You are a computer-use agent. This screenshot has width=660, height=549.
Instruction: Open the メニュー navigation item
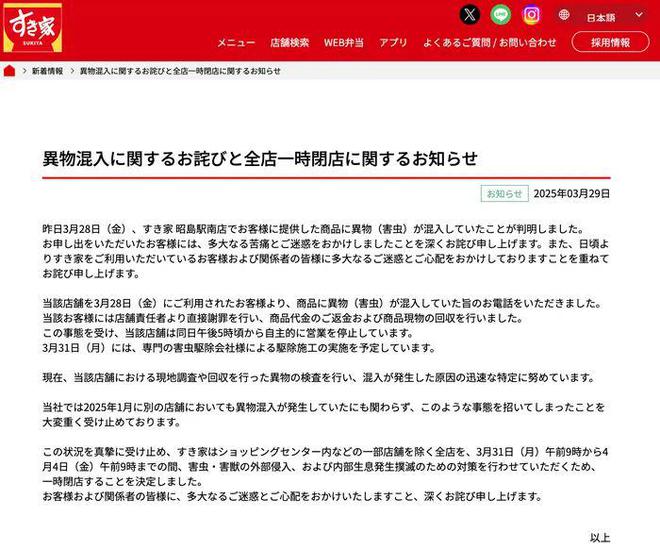pos(236,43)
